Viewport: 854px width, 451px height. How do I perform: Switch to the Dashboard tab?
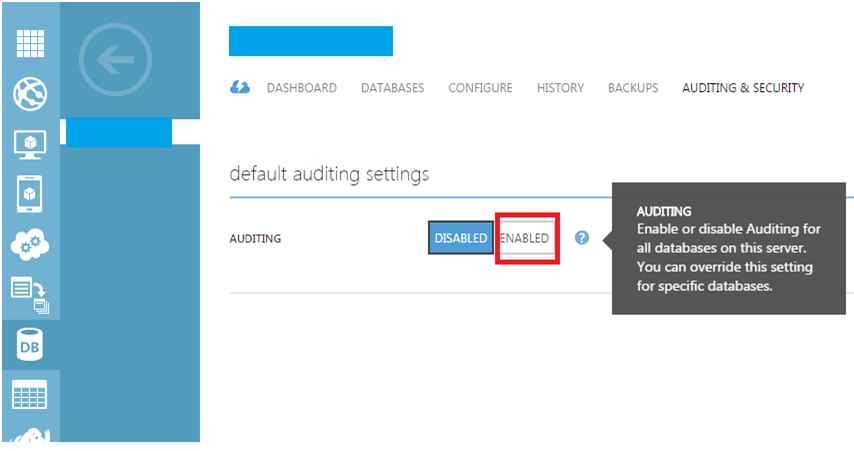[x=302, y=88]
